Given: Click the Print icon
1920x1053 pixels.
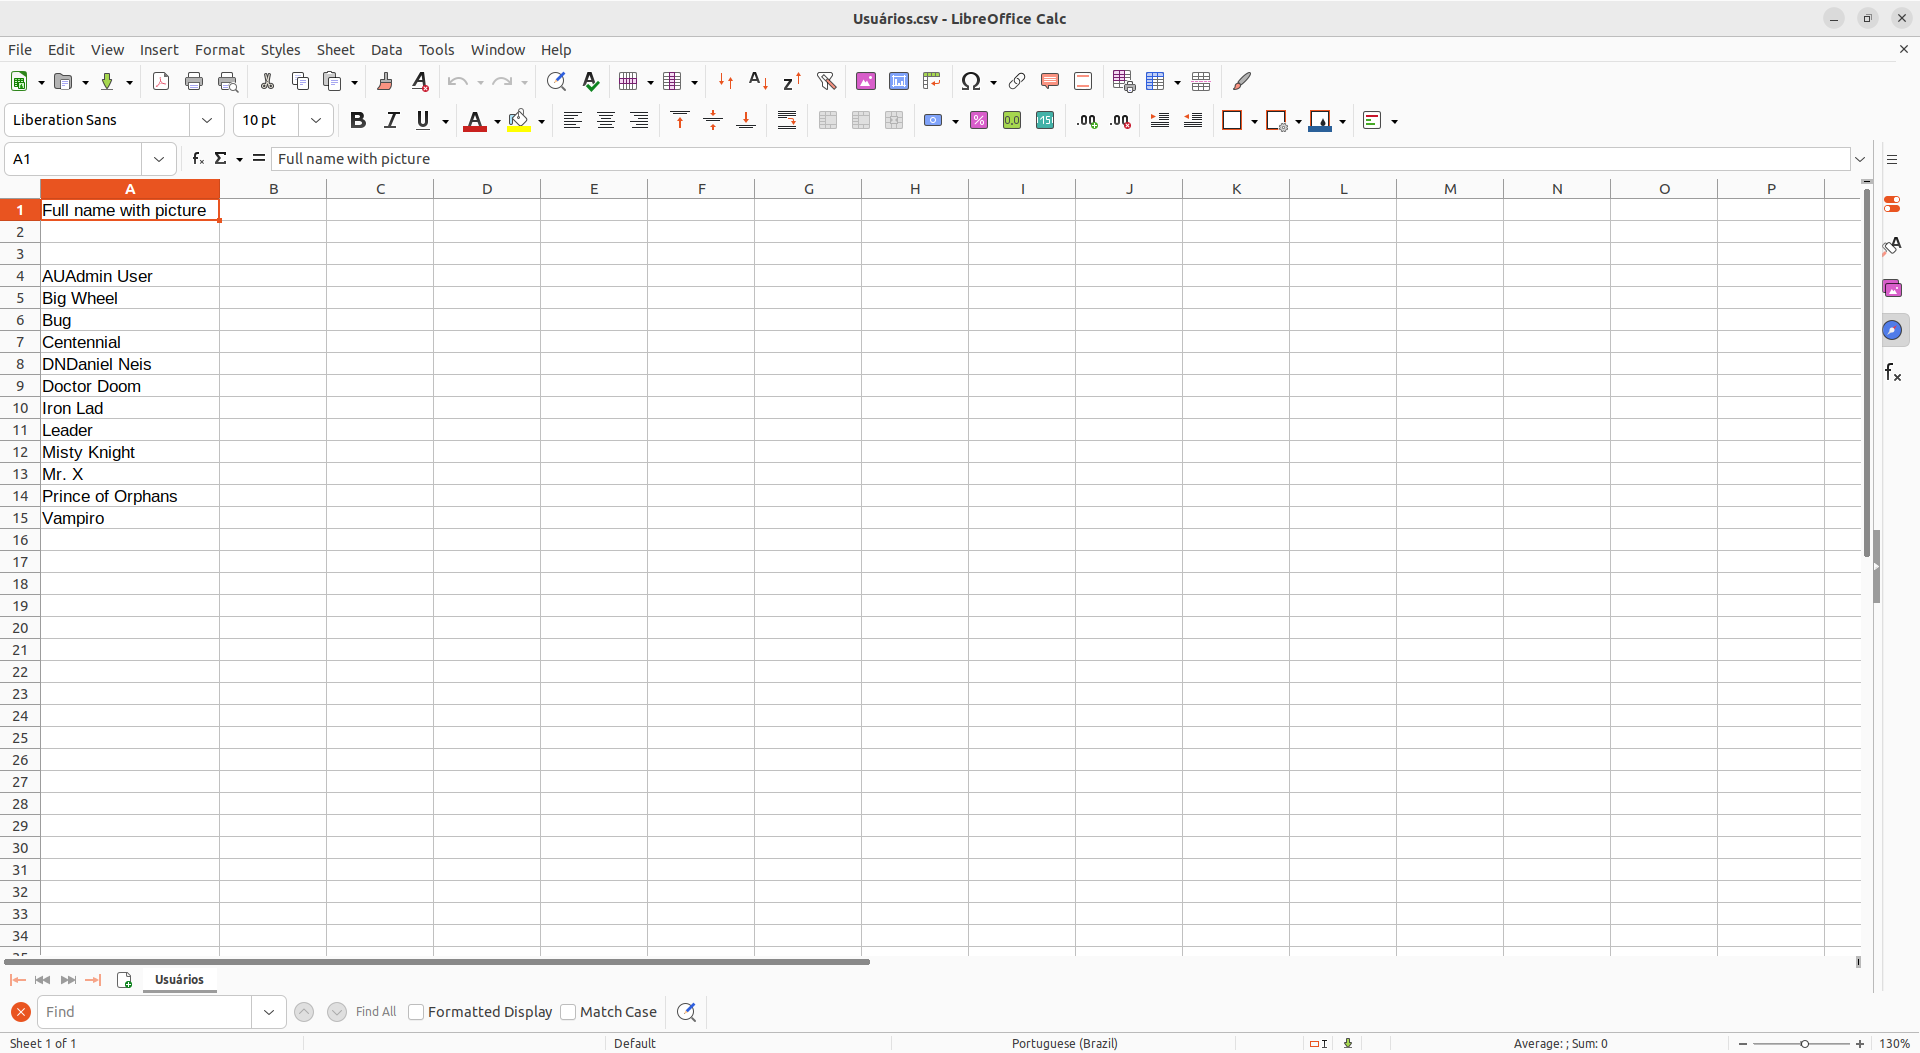Looking at the screenshot, I should 194,82.
